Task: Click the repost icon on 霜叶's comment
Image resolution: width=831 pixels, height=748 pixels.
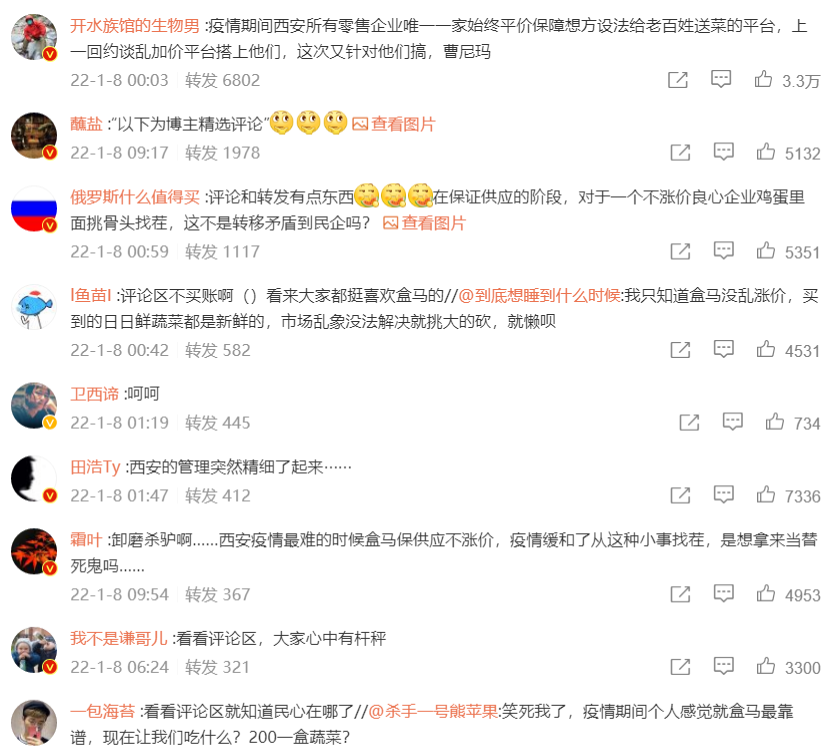Action: coord(680,594)
